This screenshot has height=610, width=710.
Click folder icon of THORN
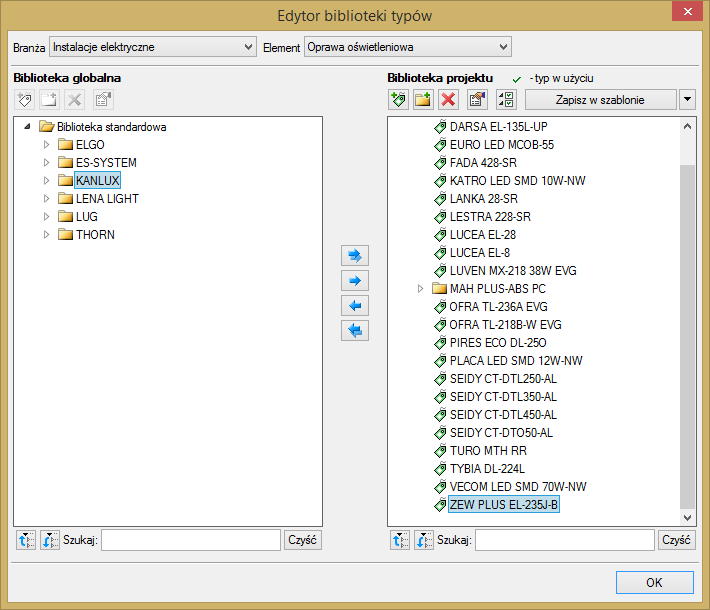[x=66, y=235]
